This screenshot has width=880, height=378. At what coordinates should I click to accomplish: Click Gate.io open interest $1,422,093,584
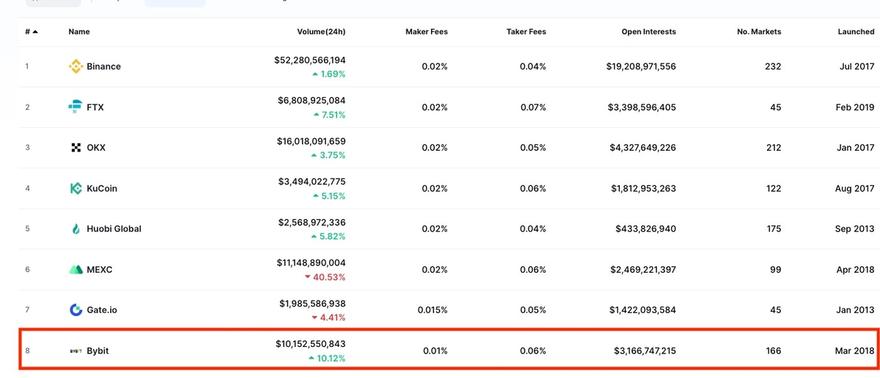(643, 310)
